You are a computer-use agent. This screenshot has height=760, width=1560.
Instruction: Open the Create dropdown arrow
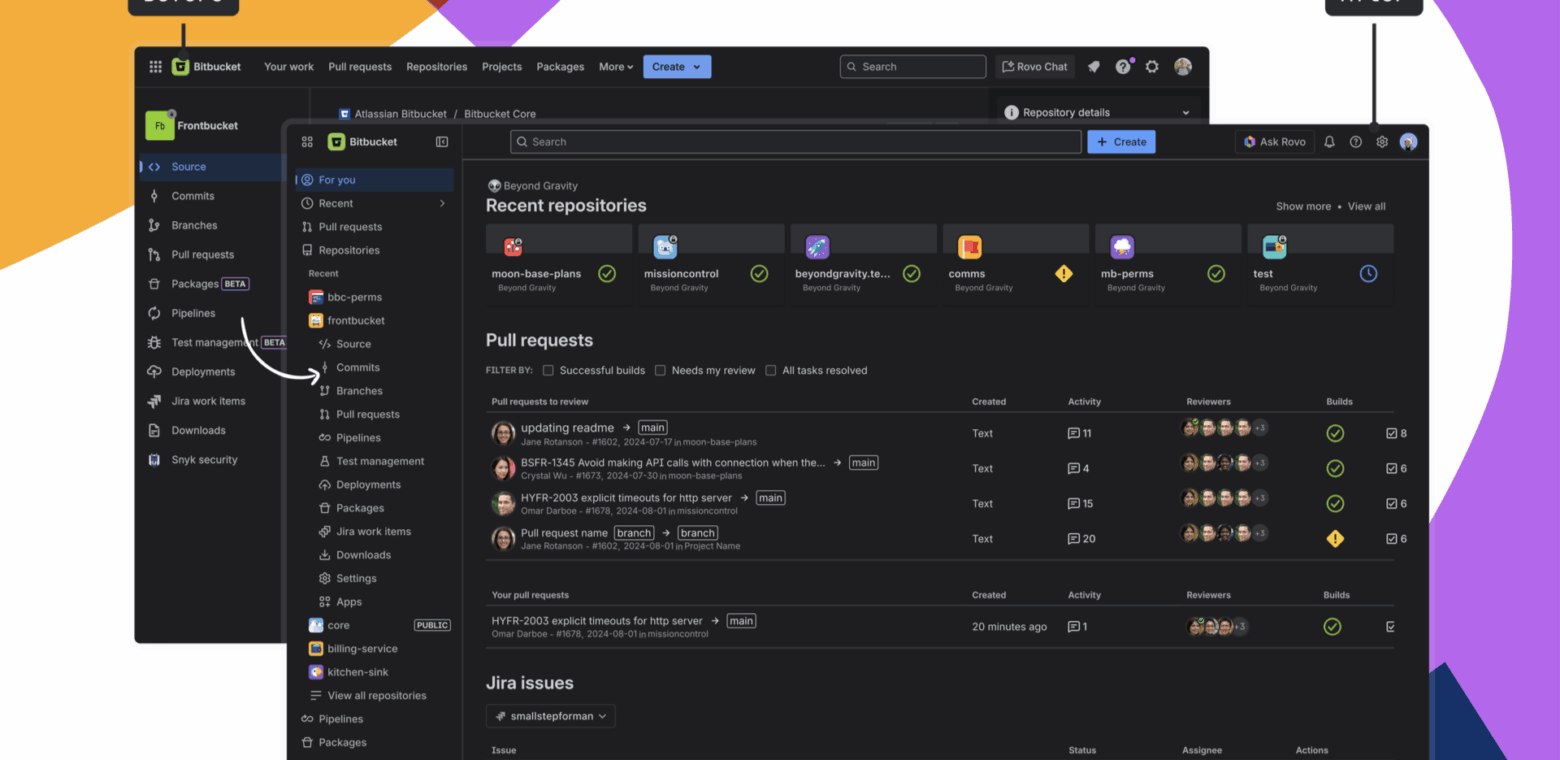[695, 66]
